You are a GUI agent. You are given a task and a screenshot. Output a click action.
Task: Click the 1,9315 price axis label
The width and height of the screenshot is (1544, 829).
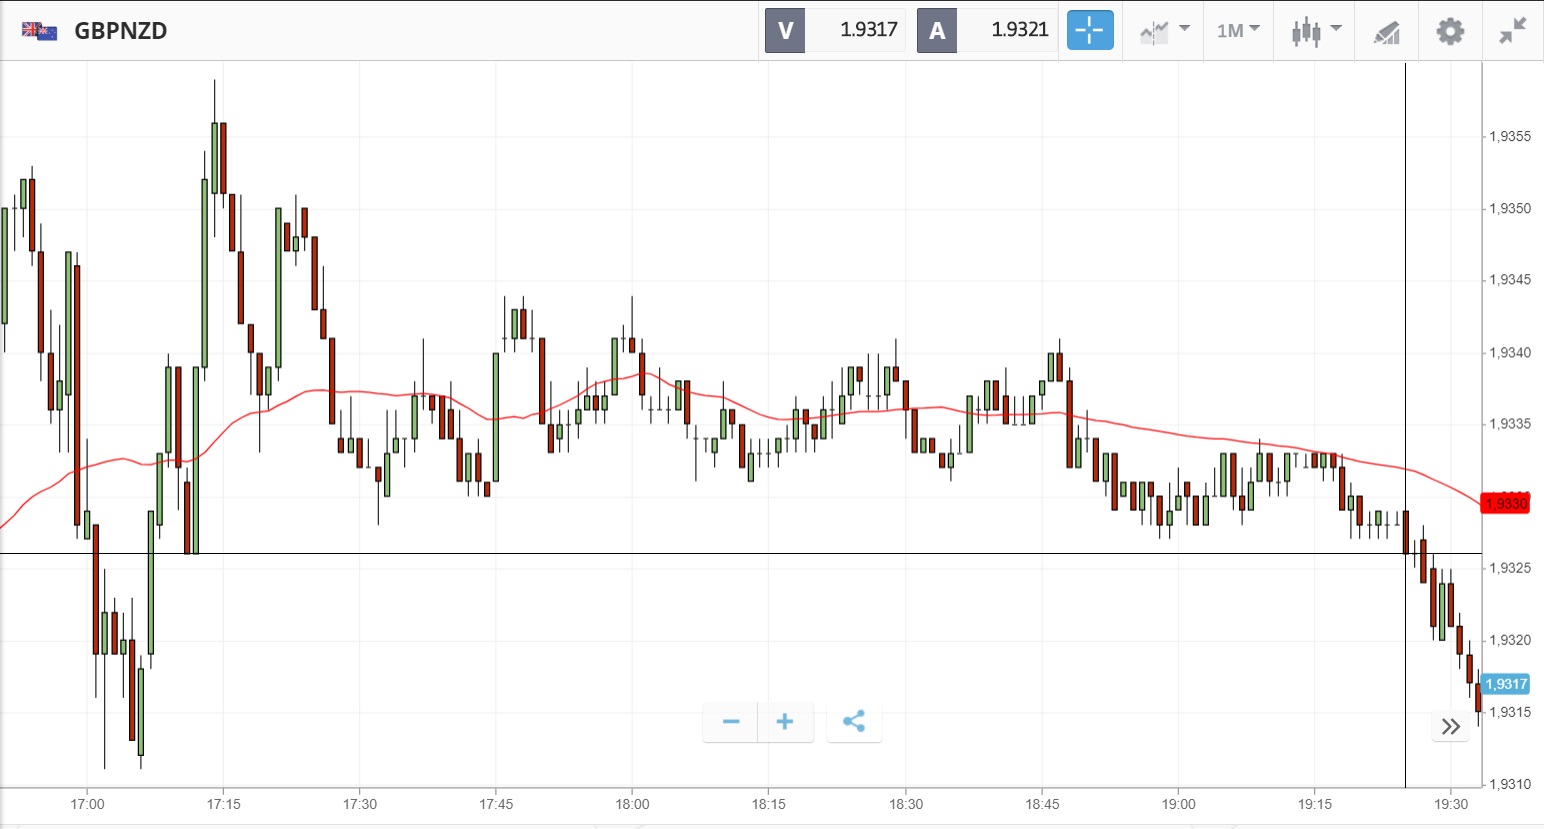[1510, 712]
